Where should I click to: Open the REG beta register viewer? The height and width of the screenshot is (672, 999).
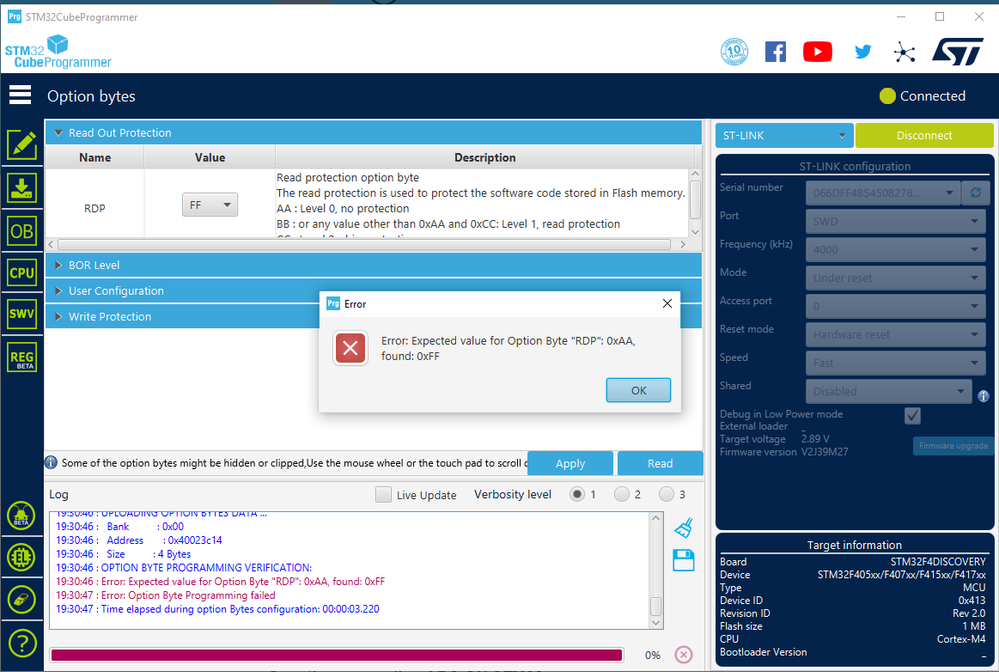coord(22,357)
